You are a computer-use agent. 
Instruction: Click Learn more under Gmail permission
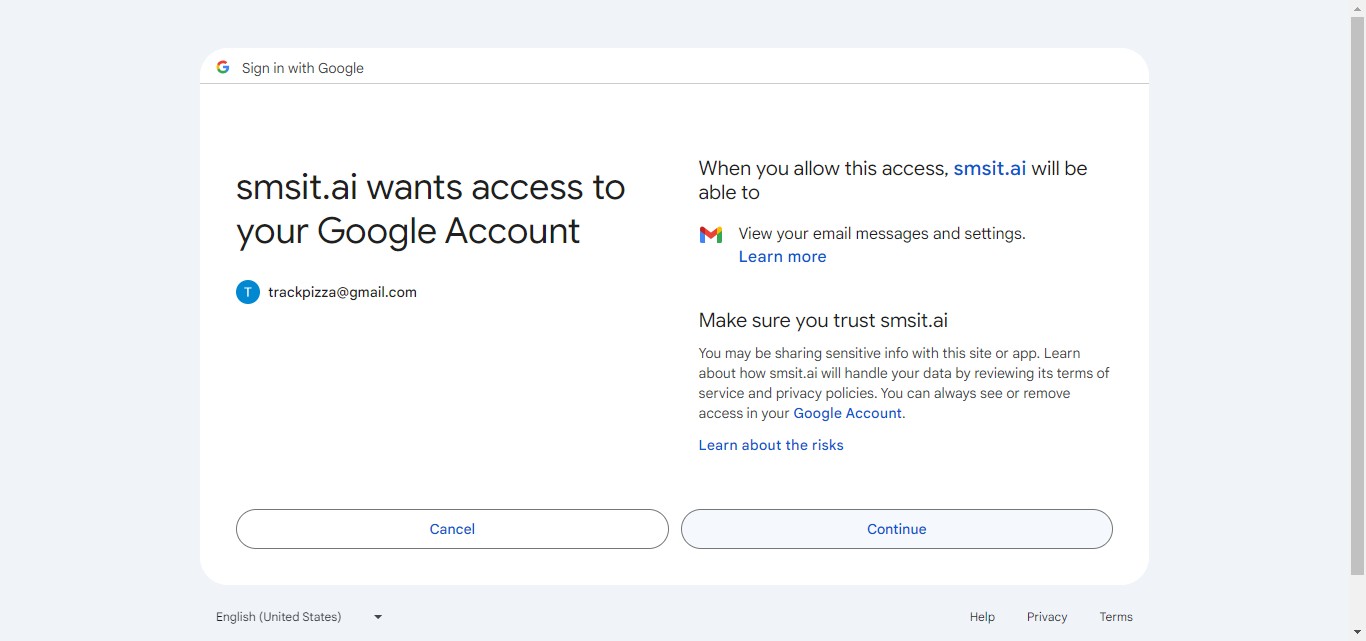pyautogui.click(x=782, y=256)
